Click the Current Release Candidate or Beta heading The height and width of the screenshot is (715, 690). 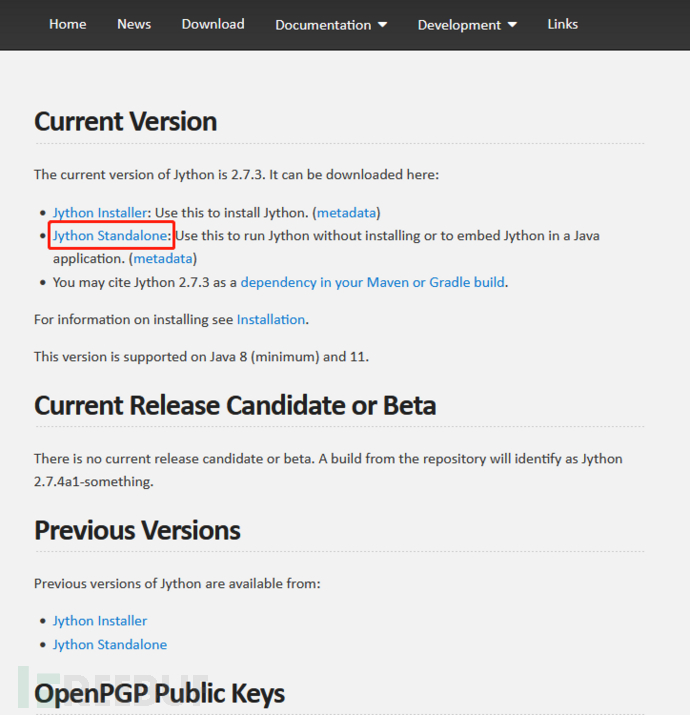pyautogui.click(x=235, y=405)
